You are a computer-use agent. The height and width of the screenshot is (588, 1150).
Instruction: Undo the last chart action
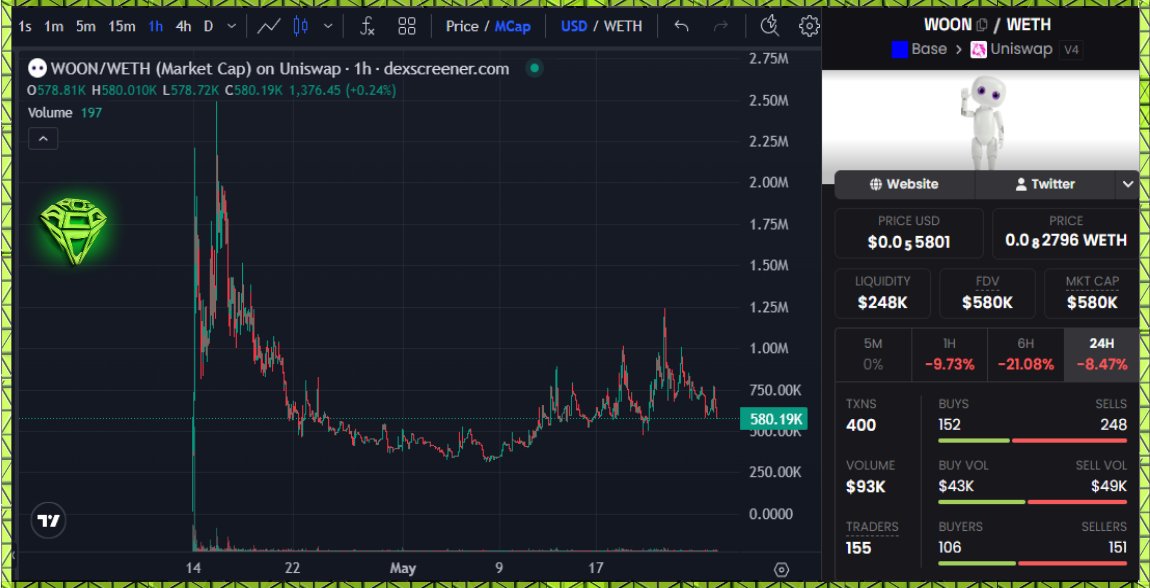[x=681, y=26]
